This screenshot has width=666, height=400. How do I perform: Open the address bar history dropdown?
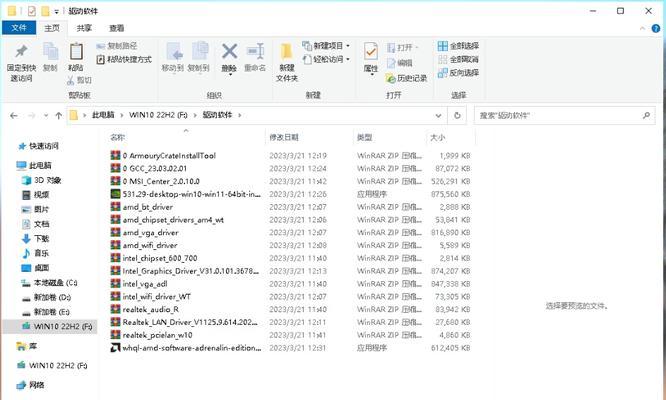point(438,115)
